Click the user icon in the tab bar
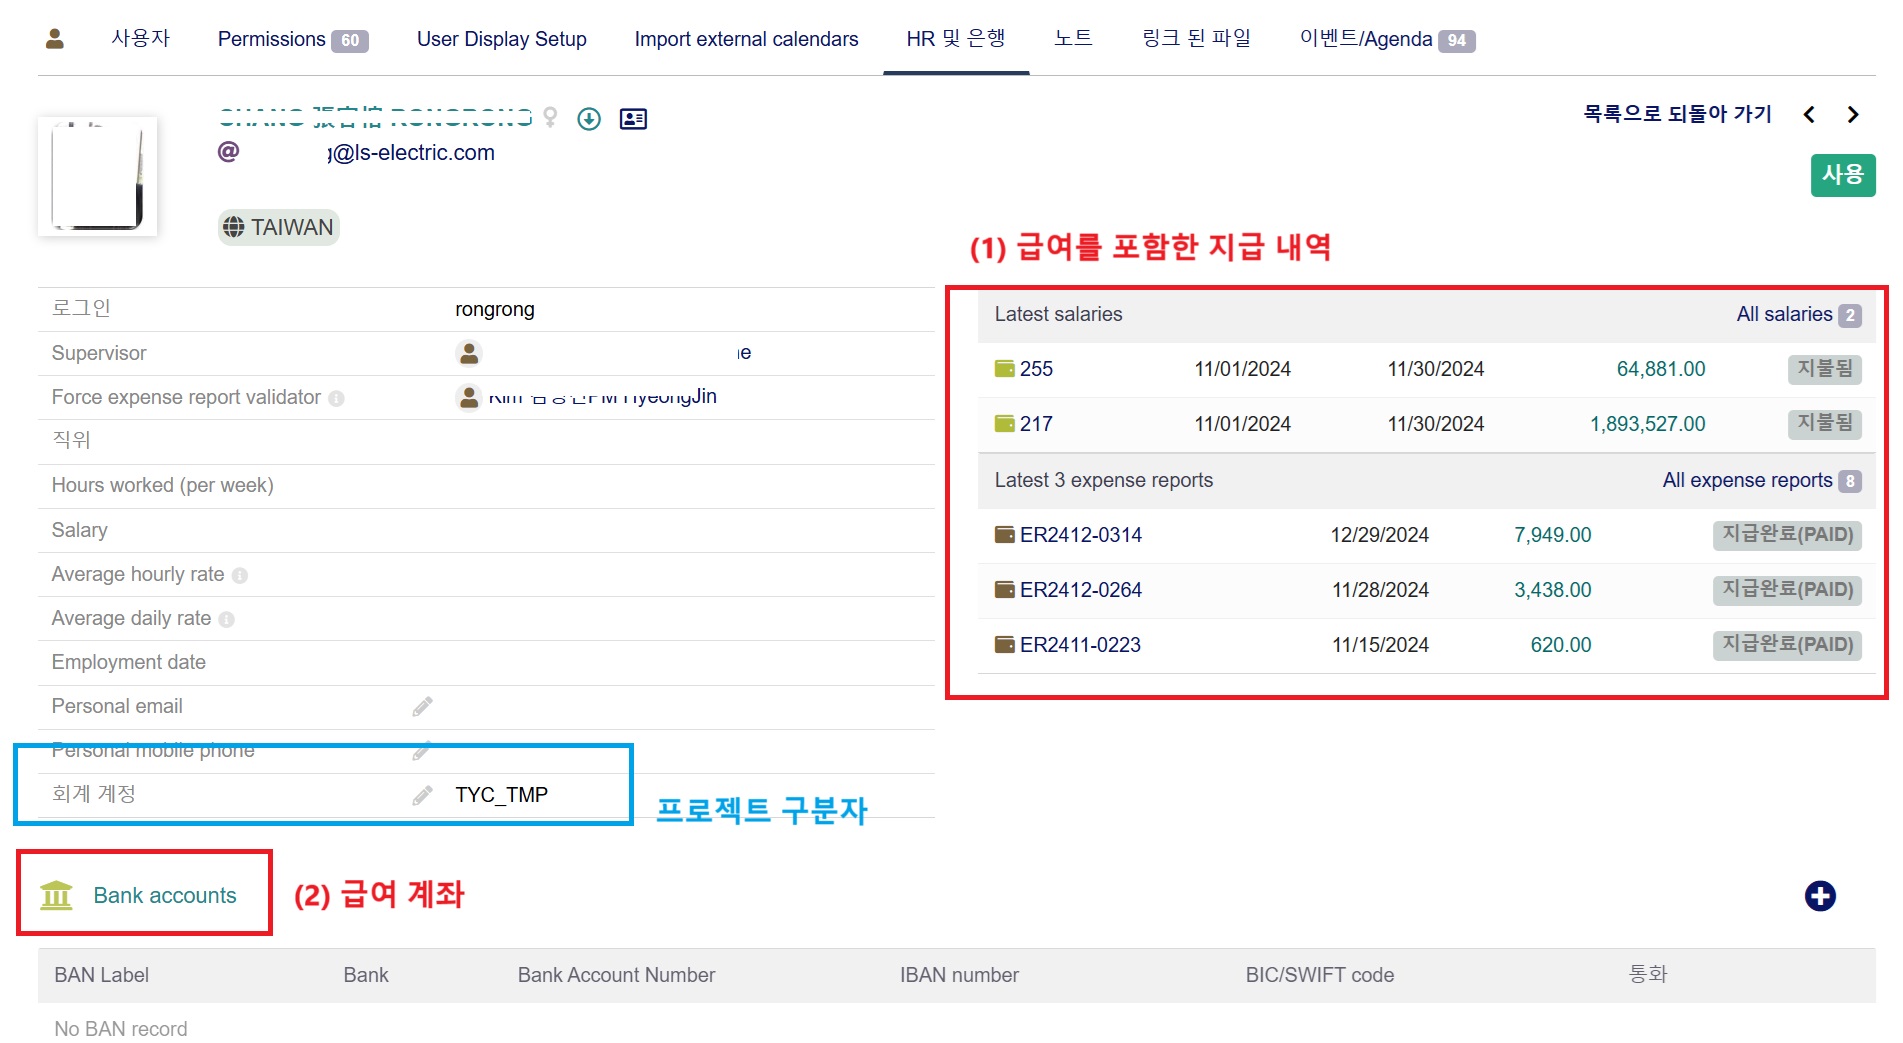The width and height of the screenshot is (1903, 1043). tap(55, 39)
